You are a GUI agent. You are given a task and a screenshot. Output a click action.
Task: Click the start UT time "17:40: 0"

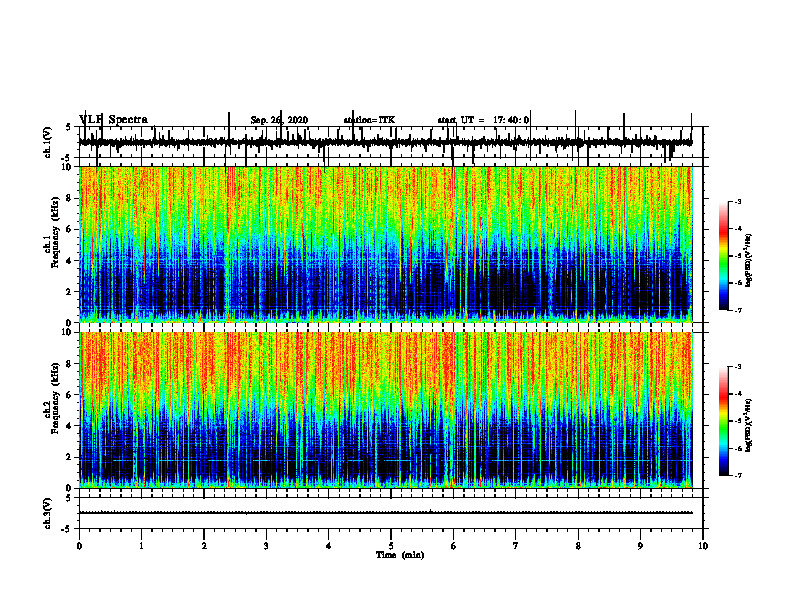pos(511,120)
